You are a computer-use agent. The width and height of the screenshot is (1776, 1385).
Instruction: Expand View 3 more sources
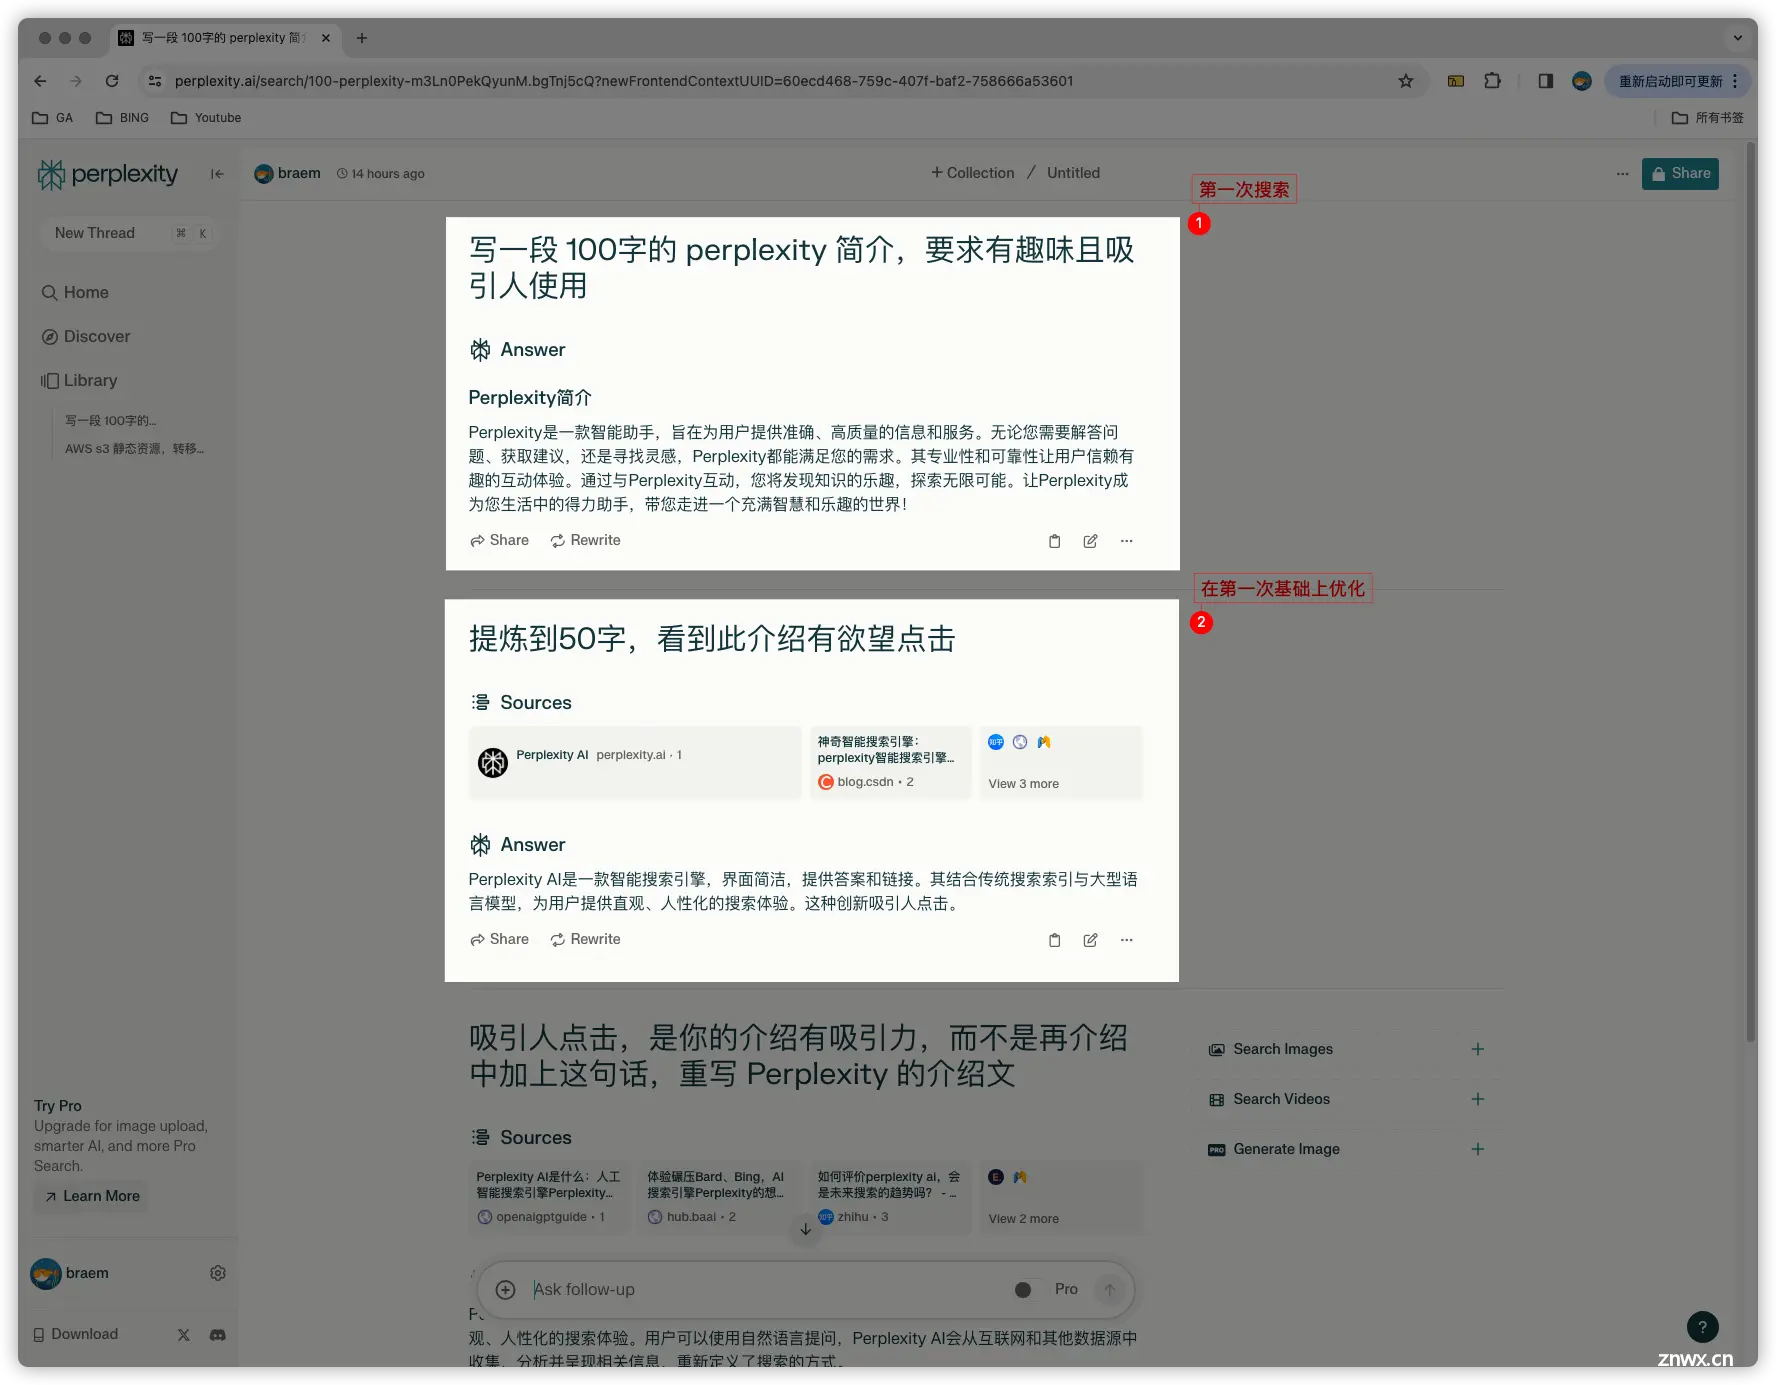click(x=1060, y=762)
